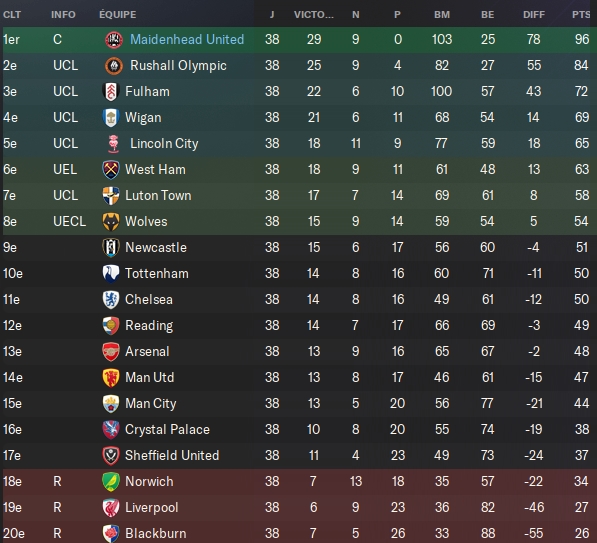Screen dimensions: 597x543
Task: Sort table by PTS column header
Action: (581, 14)
